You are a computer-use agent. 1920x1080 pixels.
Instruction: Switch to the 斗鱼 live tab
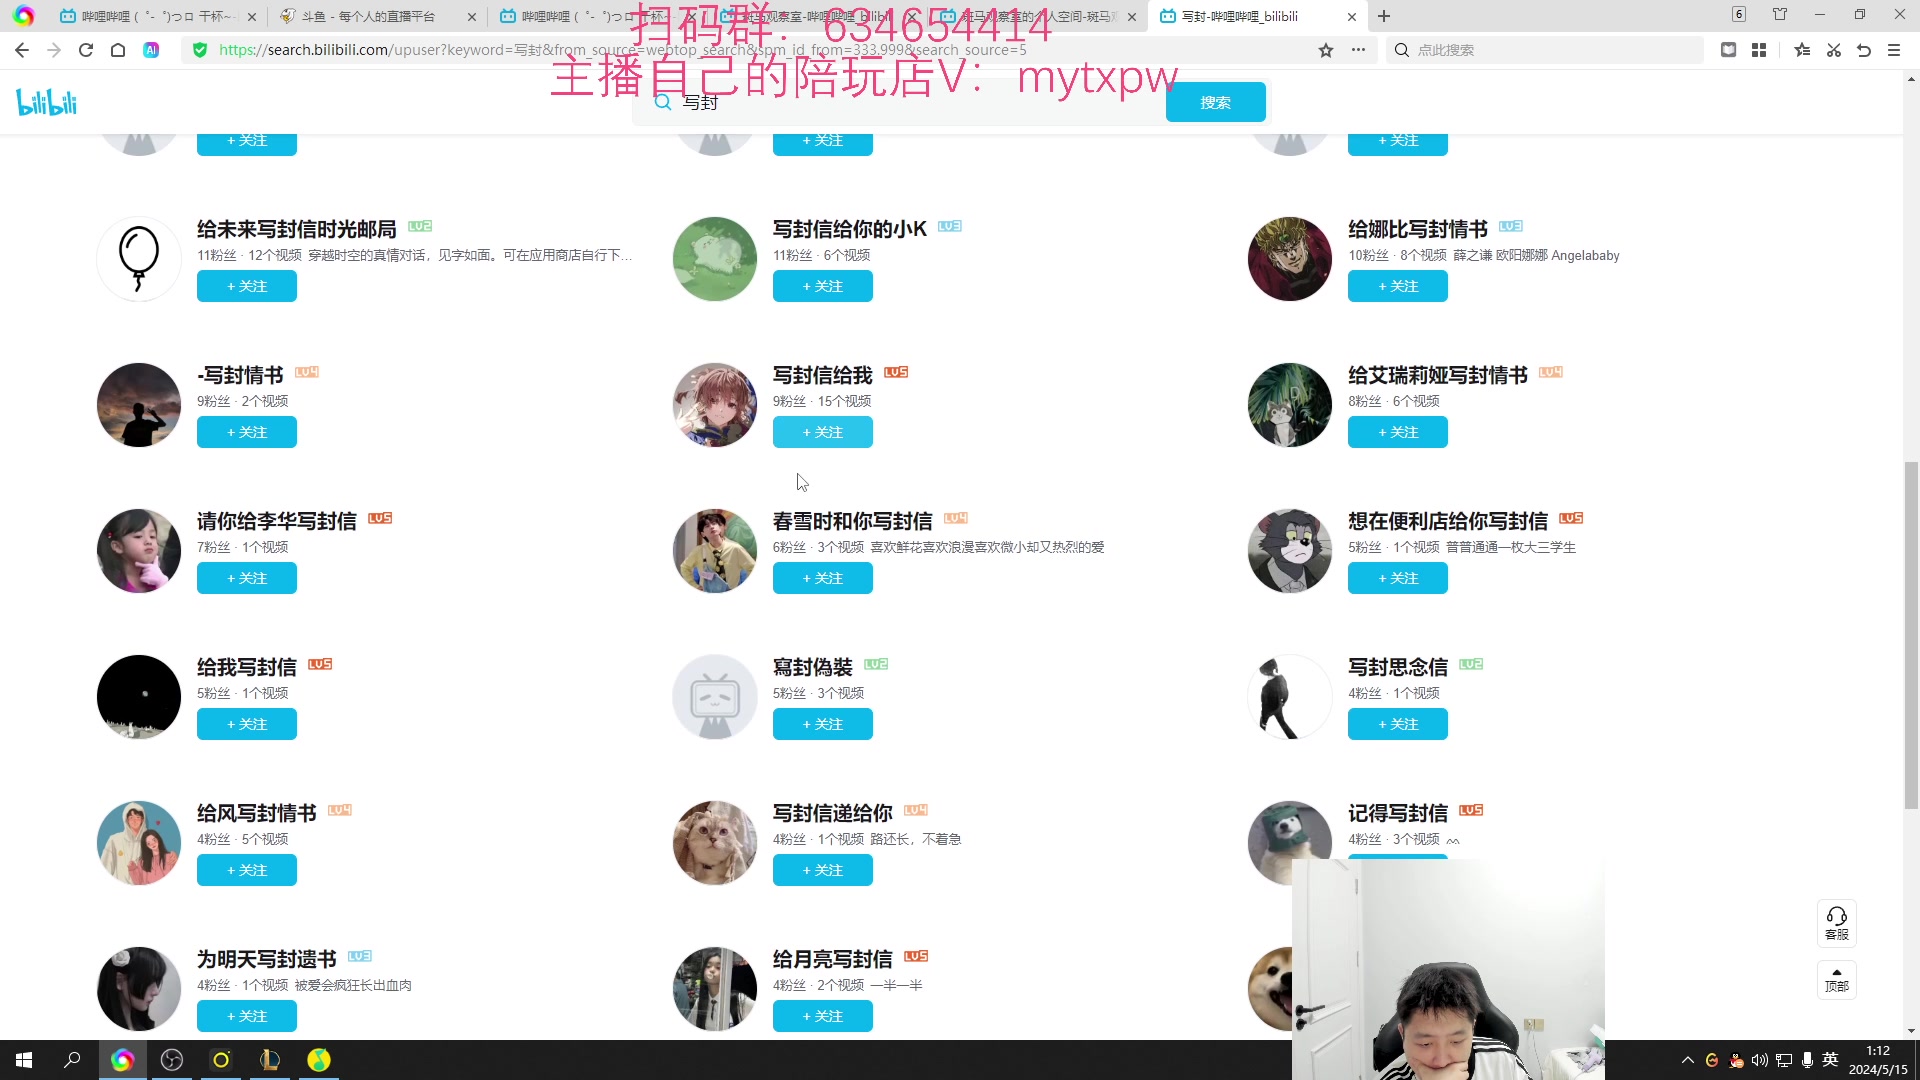[370, 16]
